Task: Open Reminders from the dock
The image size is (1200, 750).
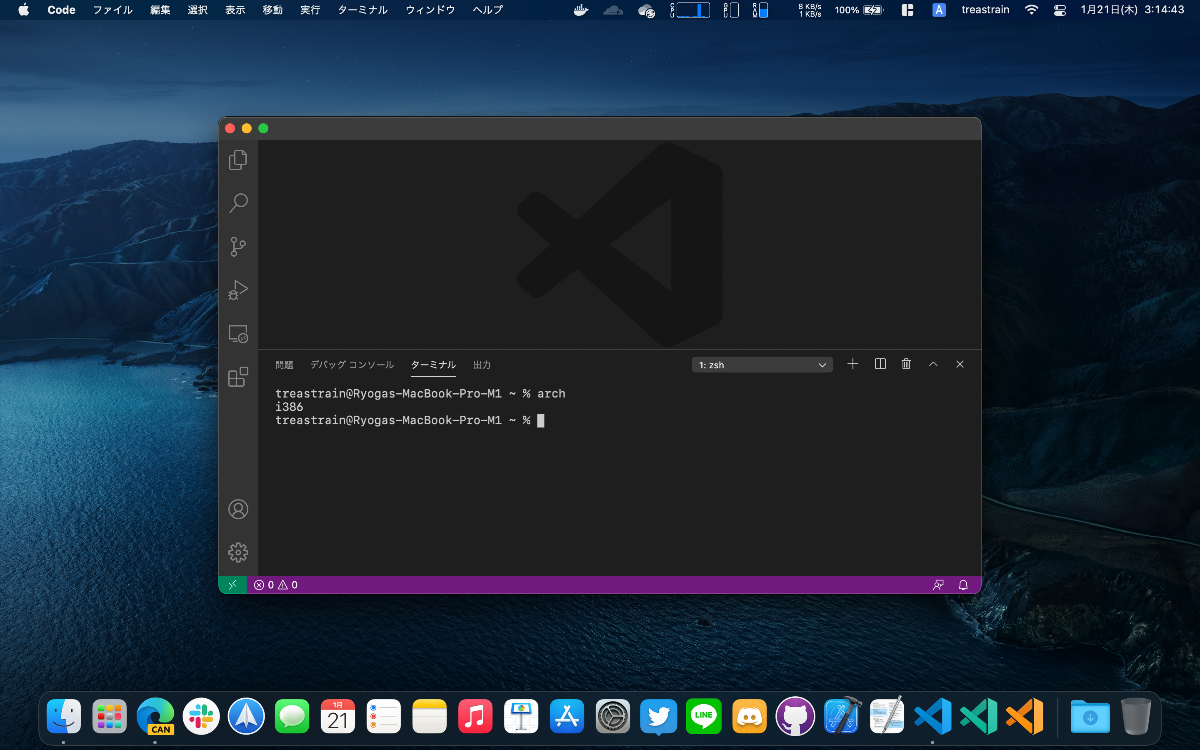Action: click(x=384, y=715)
